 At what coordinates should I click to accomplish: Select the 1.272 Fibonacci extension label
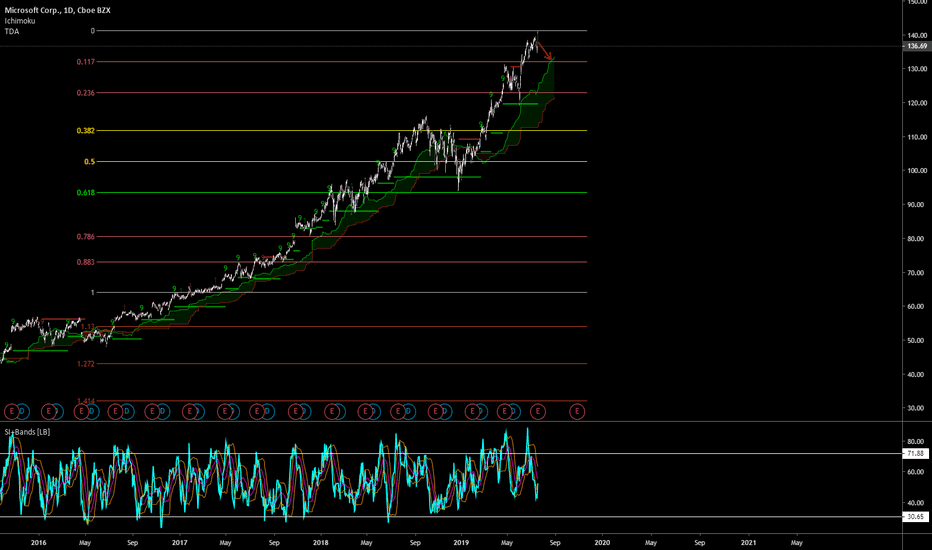point(86,364)
